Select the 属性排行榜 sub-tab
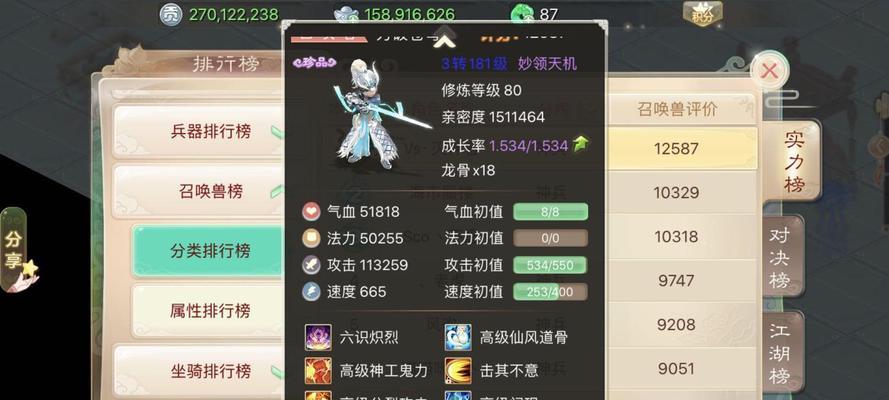 pos(209,310)
